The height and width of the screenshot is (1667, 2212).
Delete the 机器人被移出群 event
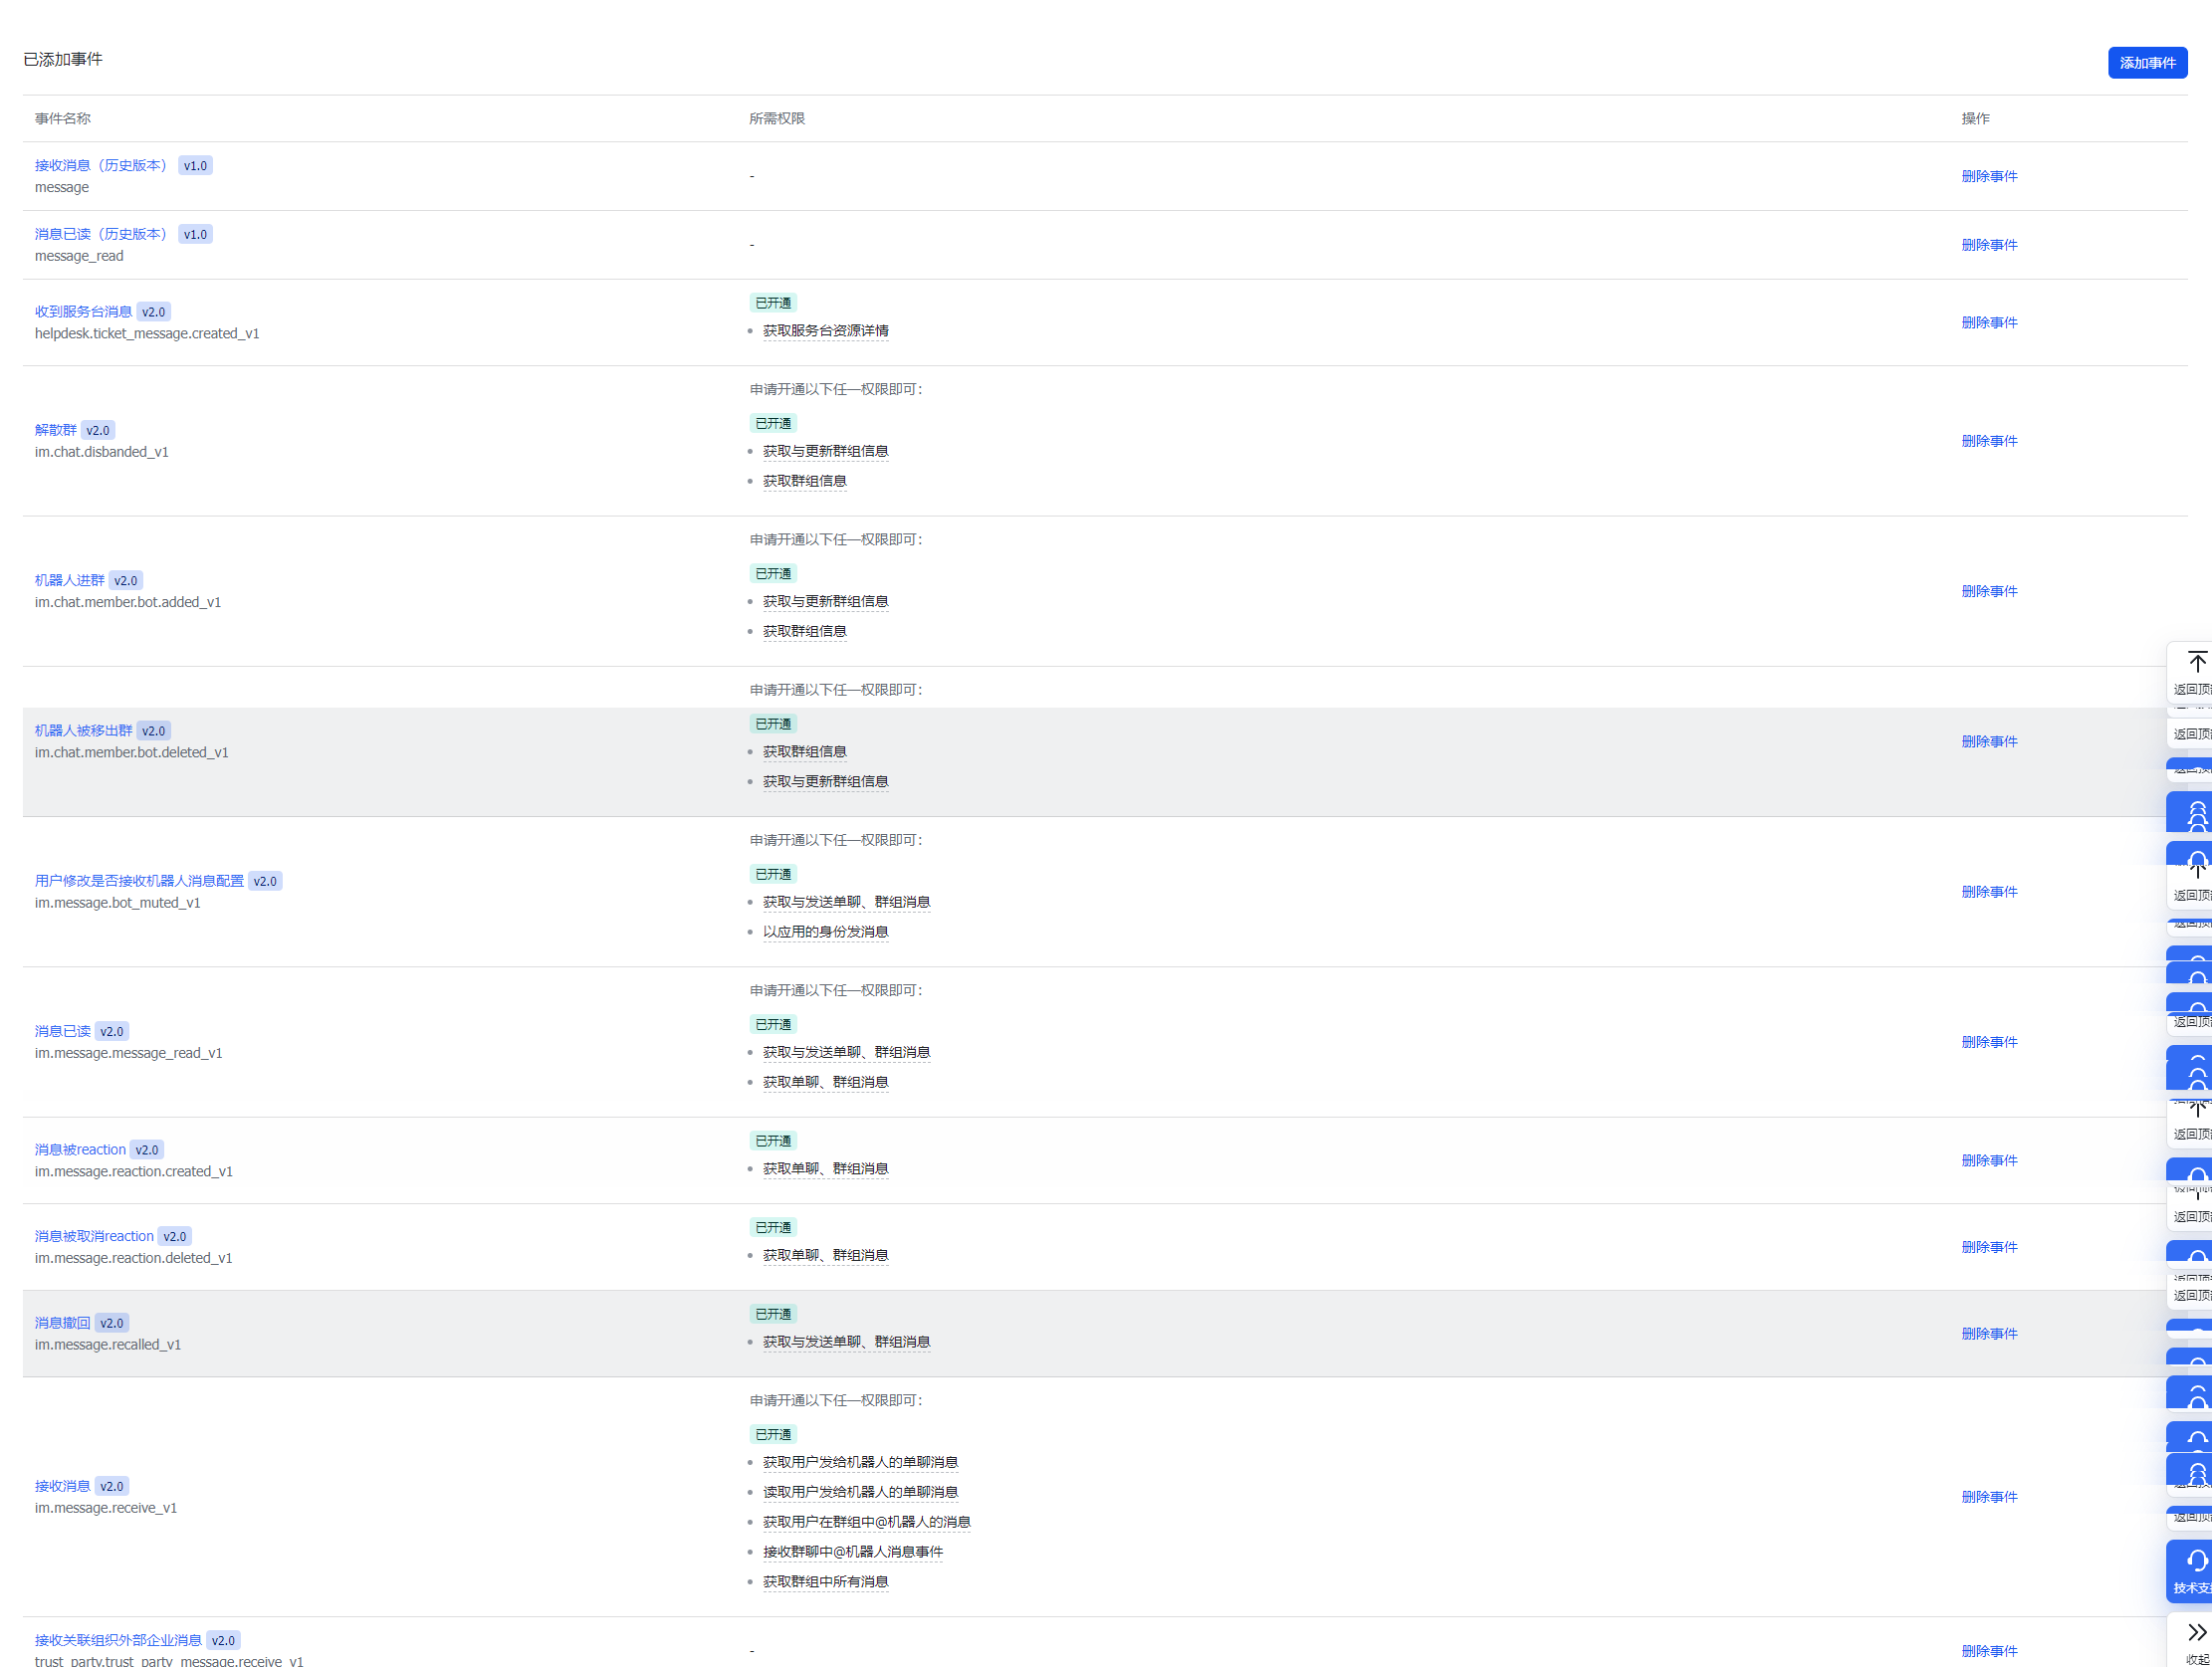pos(1989,741)
